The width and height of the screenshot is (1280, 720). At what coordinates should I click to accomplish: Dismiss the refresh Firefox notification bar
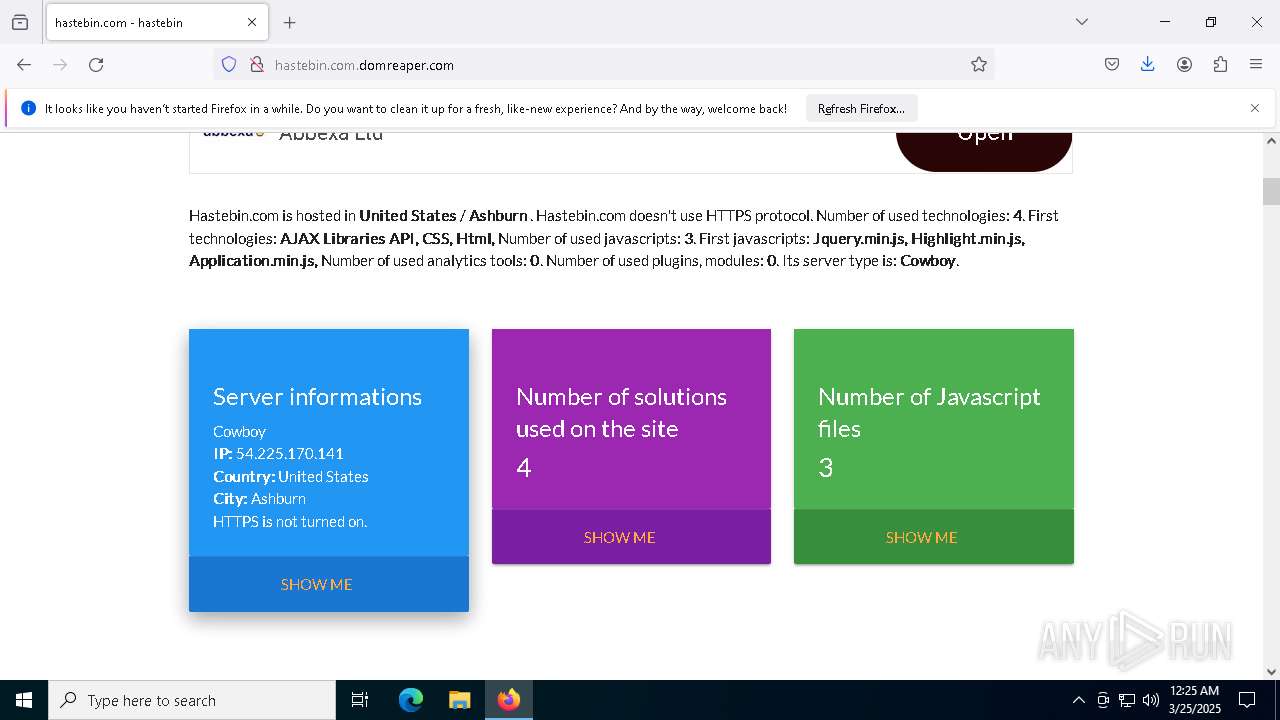tap(1255, 108)
